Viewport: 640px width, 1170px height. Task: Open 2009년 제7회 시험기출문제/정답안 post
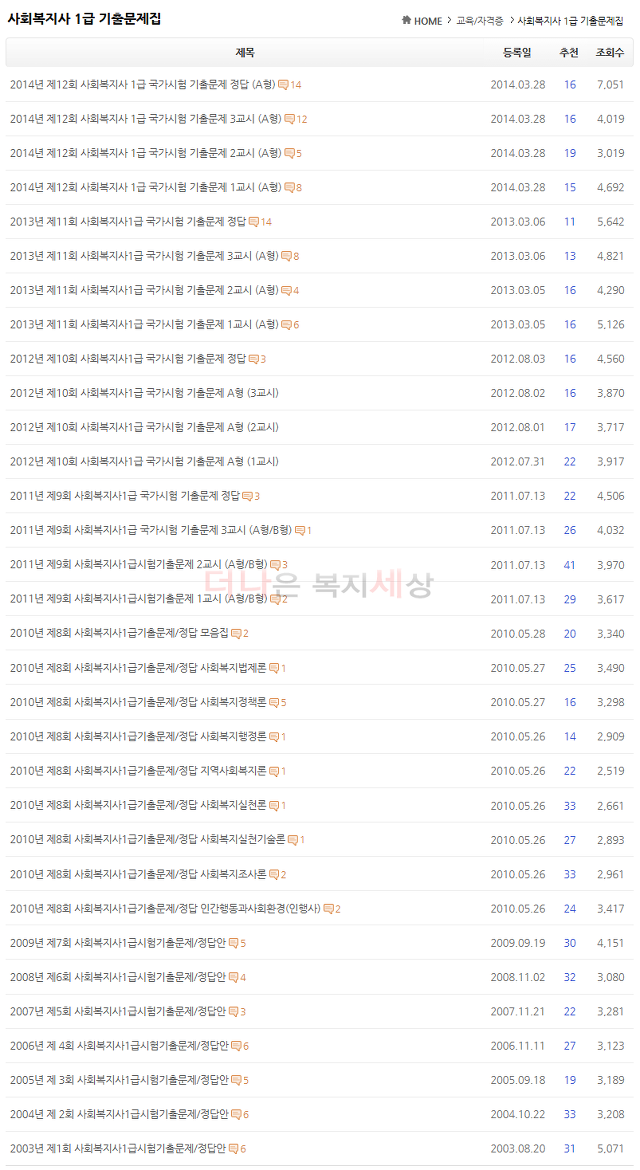[x=118, y=942]
